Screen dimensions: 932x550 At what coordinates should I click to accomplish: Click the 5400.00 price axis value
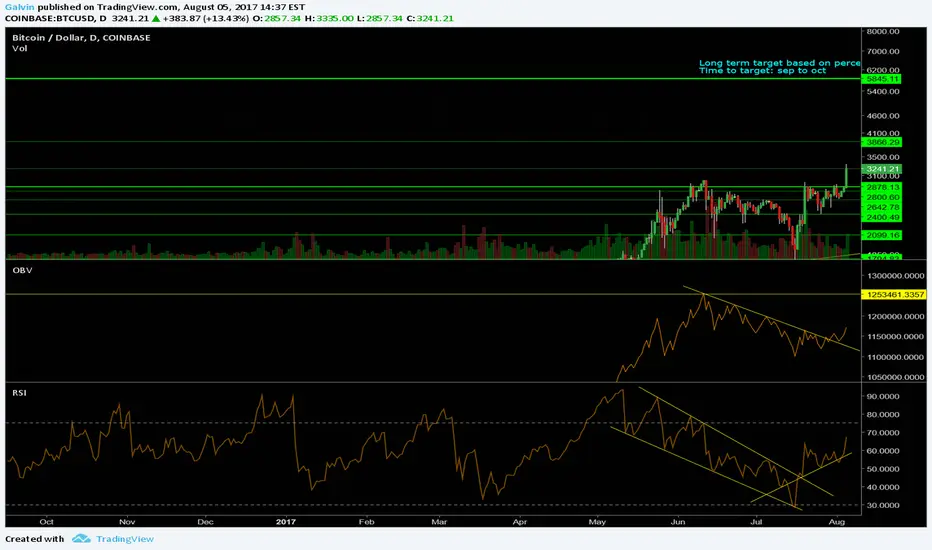(883, 92)
